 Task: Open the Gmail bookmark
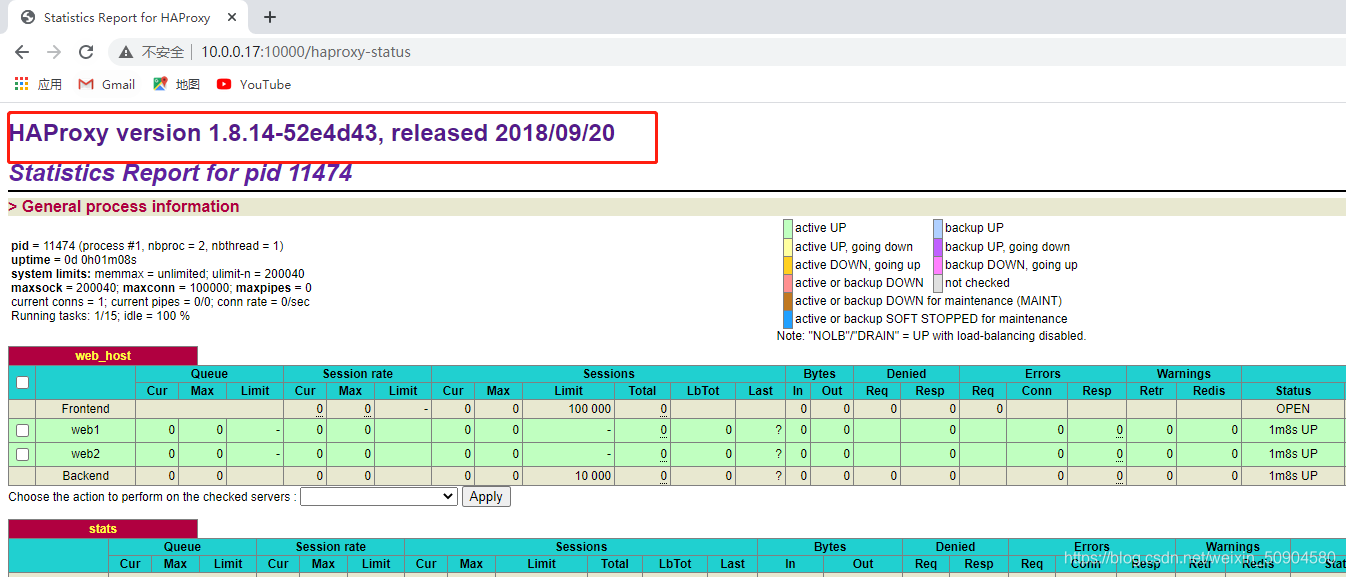pyautogui.click(x=107, y=84)
